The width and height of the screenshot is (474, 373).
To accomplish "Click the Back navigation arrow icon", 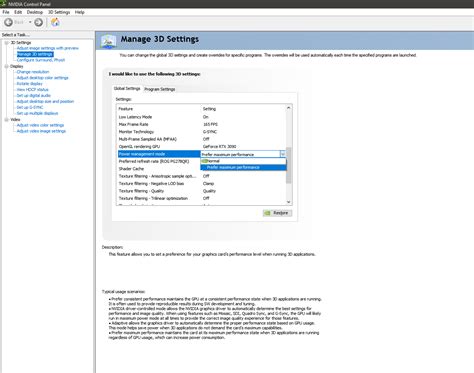I will click(8, 22).
